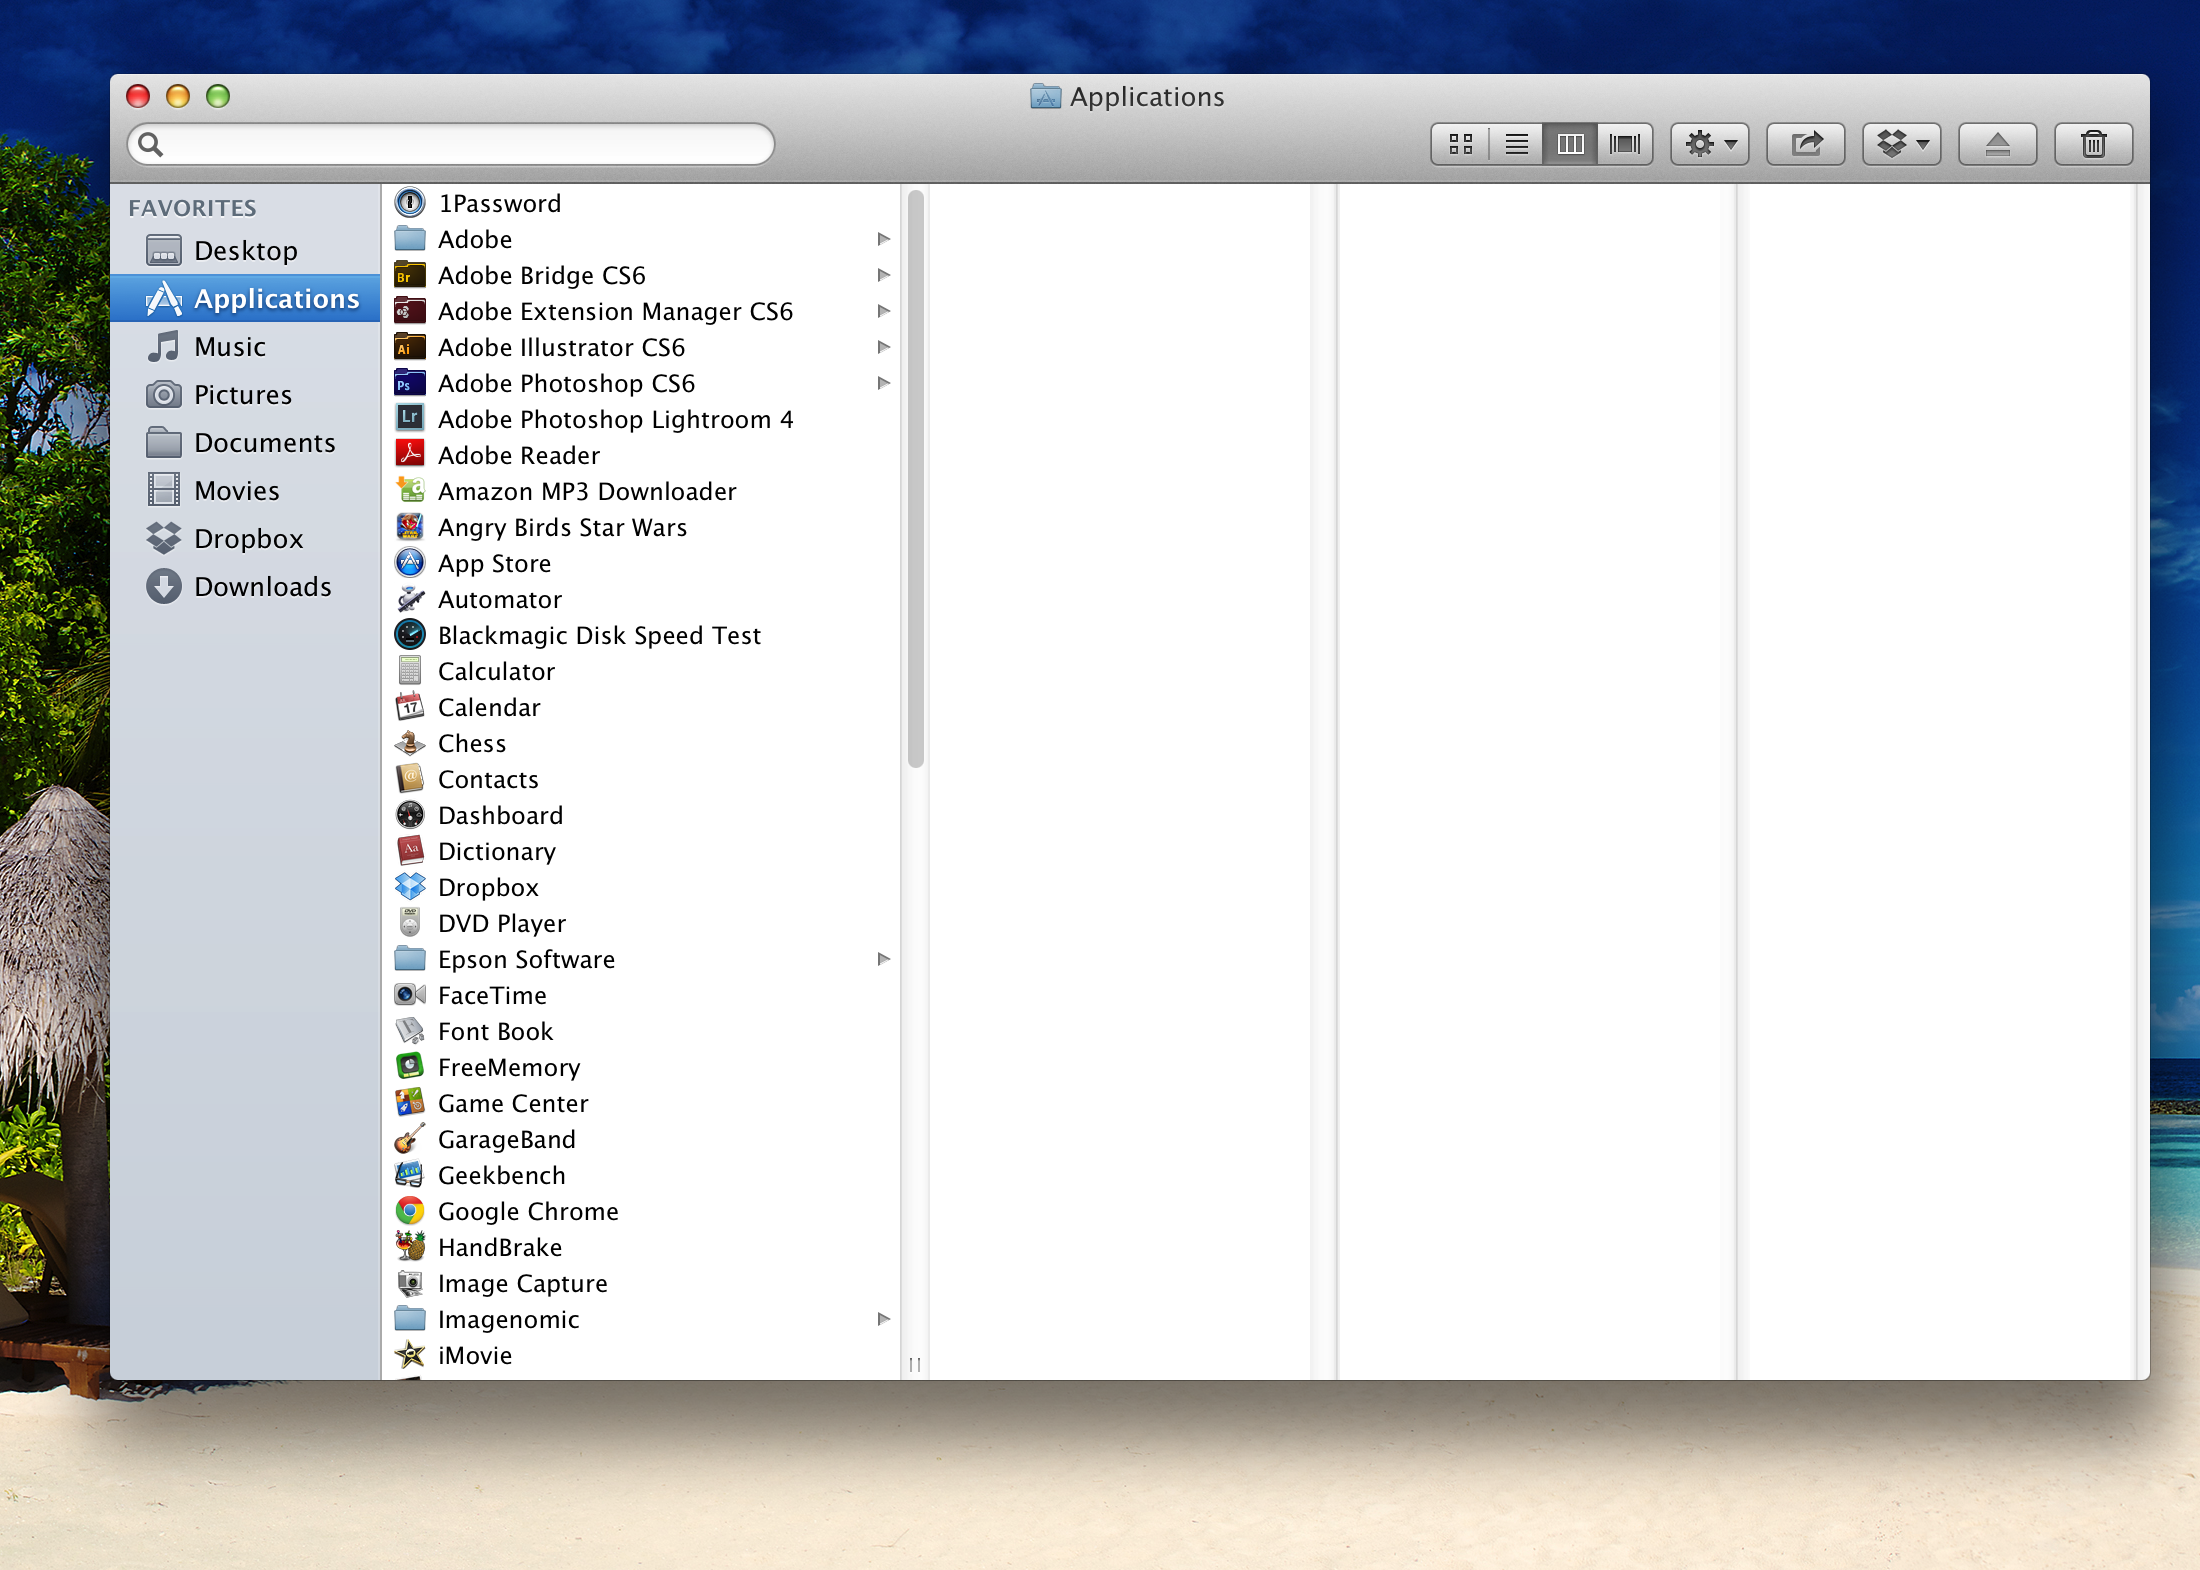
Task: Open Pictures in the sidebar
Action: point(245,394)
